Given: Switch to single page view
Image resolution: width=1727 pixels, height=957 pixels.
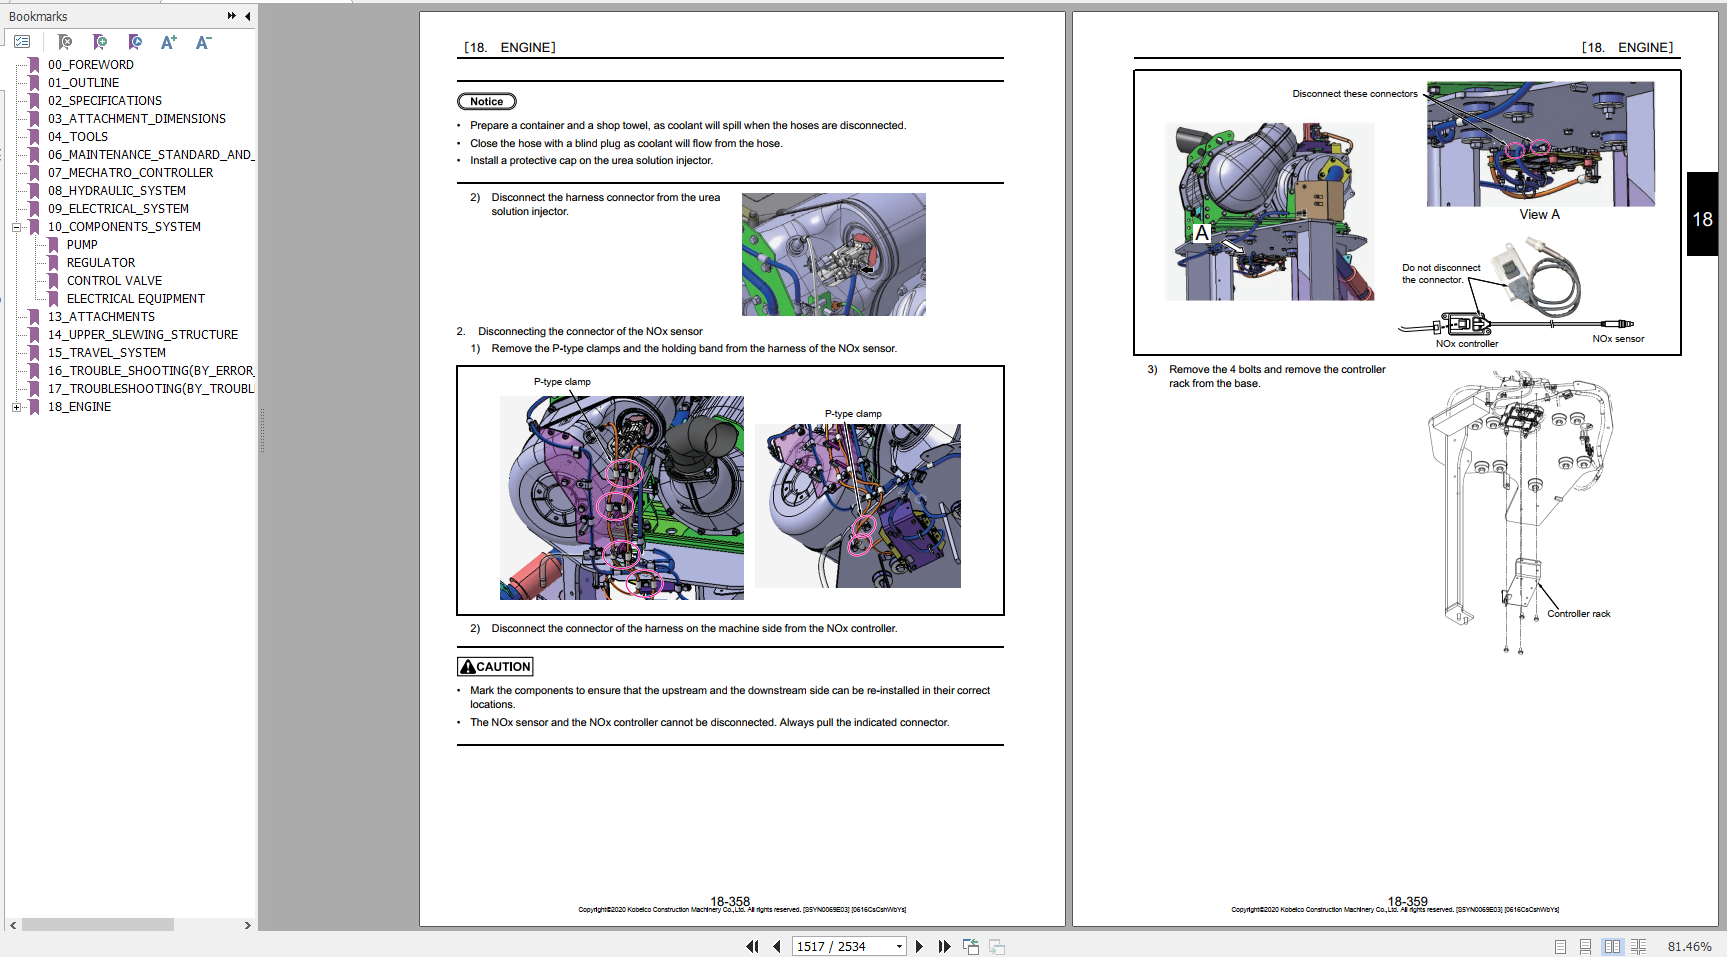Looking at the screenshot, I should point(1560,946).
